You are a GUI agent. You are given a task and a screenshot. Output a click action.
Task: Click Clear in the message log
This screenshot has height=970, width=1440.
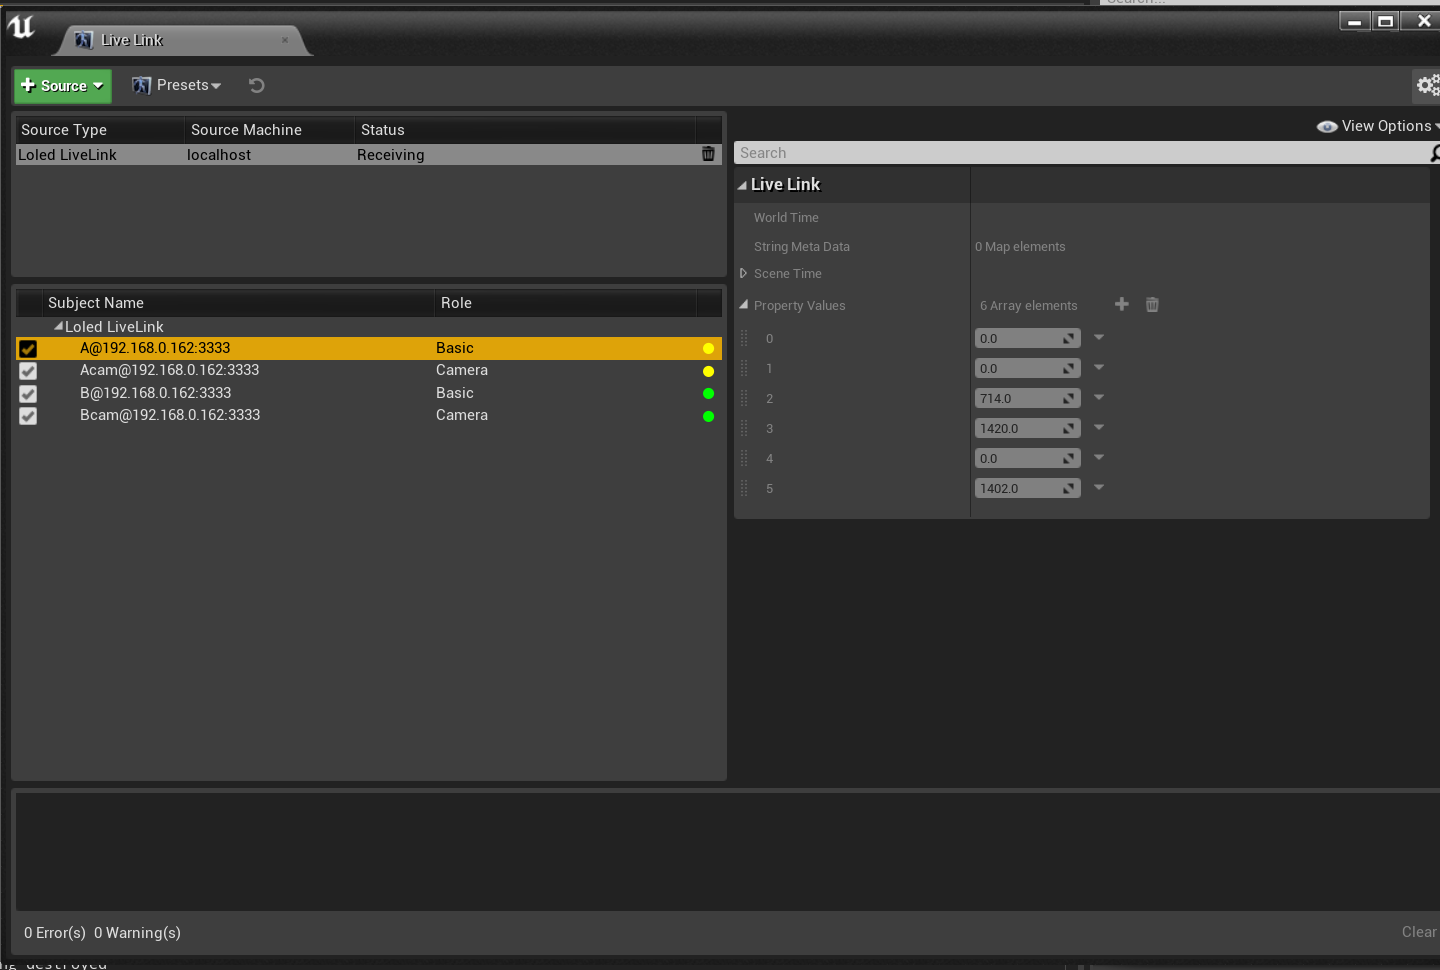point(1418,932)
